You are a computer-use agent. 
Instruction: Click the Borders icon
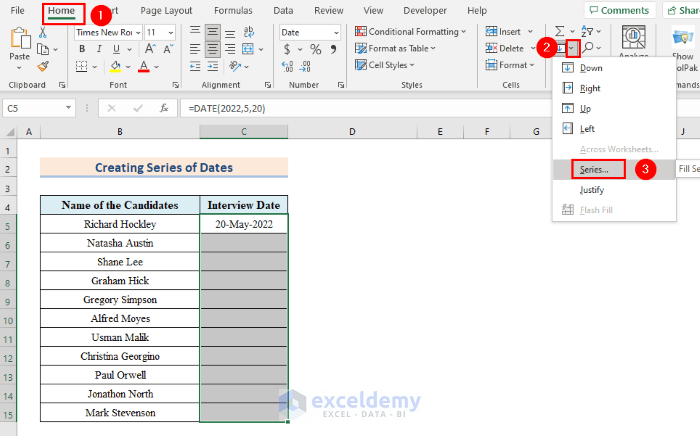click(x=81, y=66)
